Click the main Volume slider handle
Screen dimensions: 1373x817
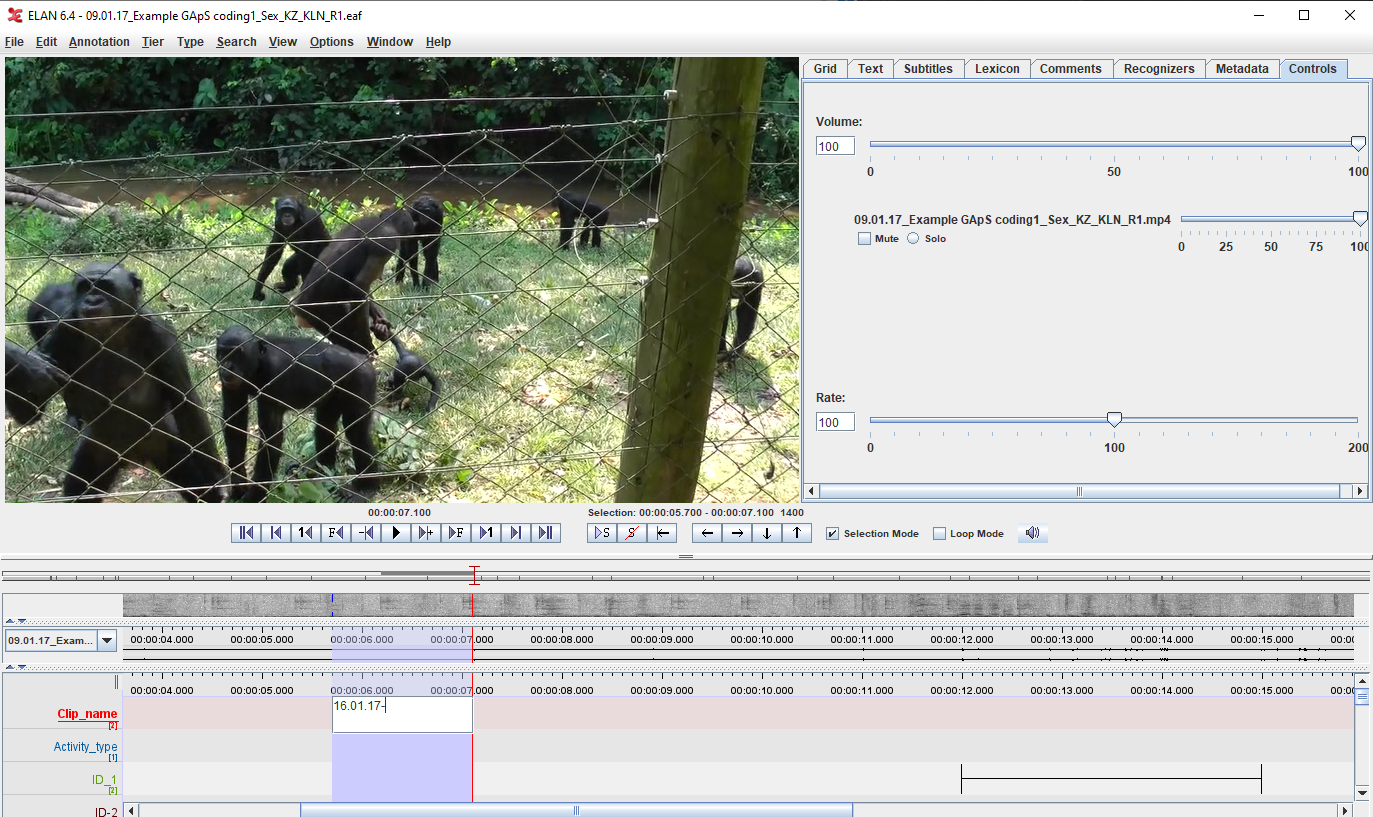(1358, 144)
